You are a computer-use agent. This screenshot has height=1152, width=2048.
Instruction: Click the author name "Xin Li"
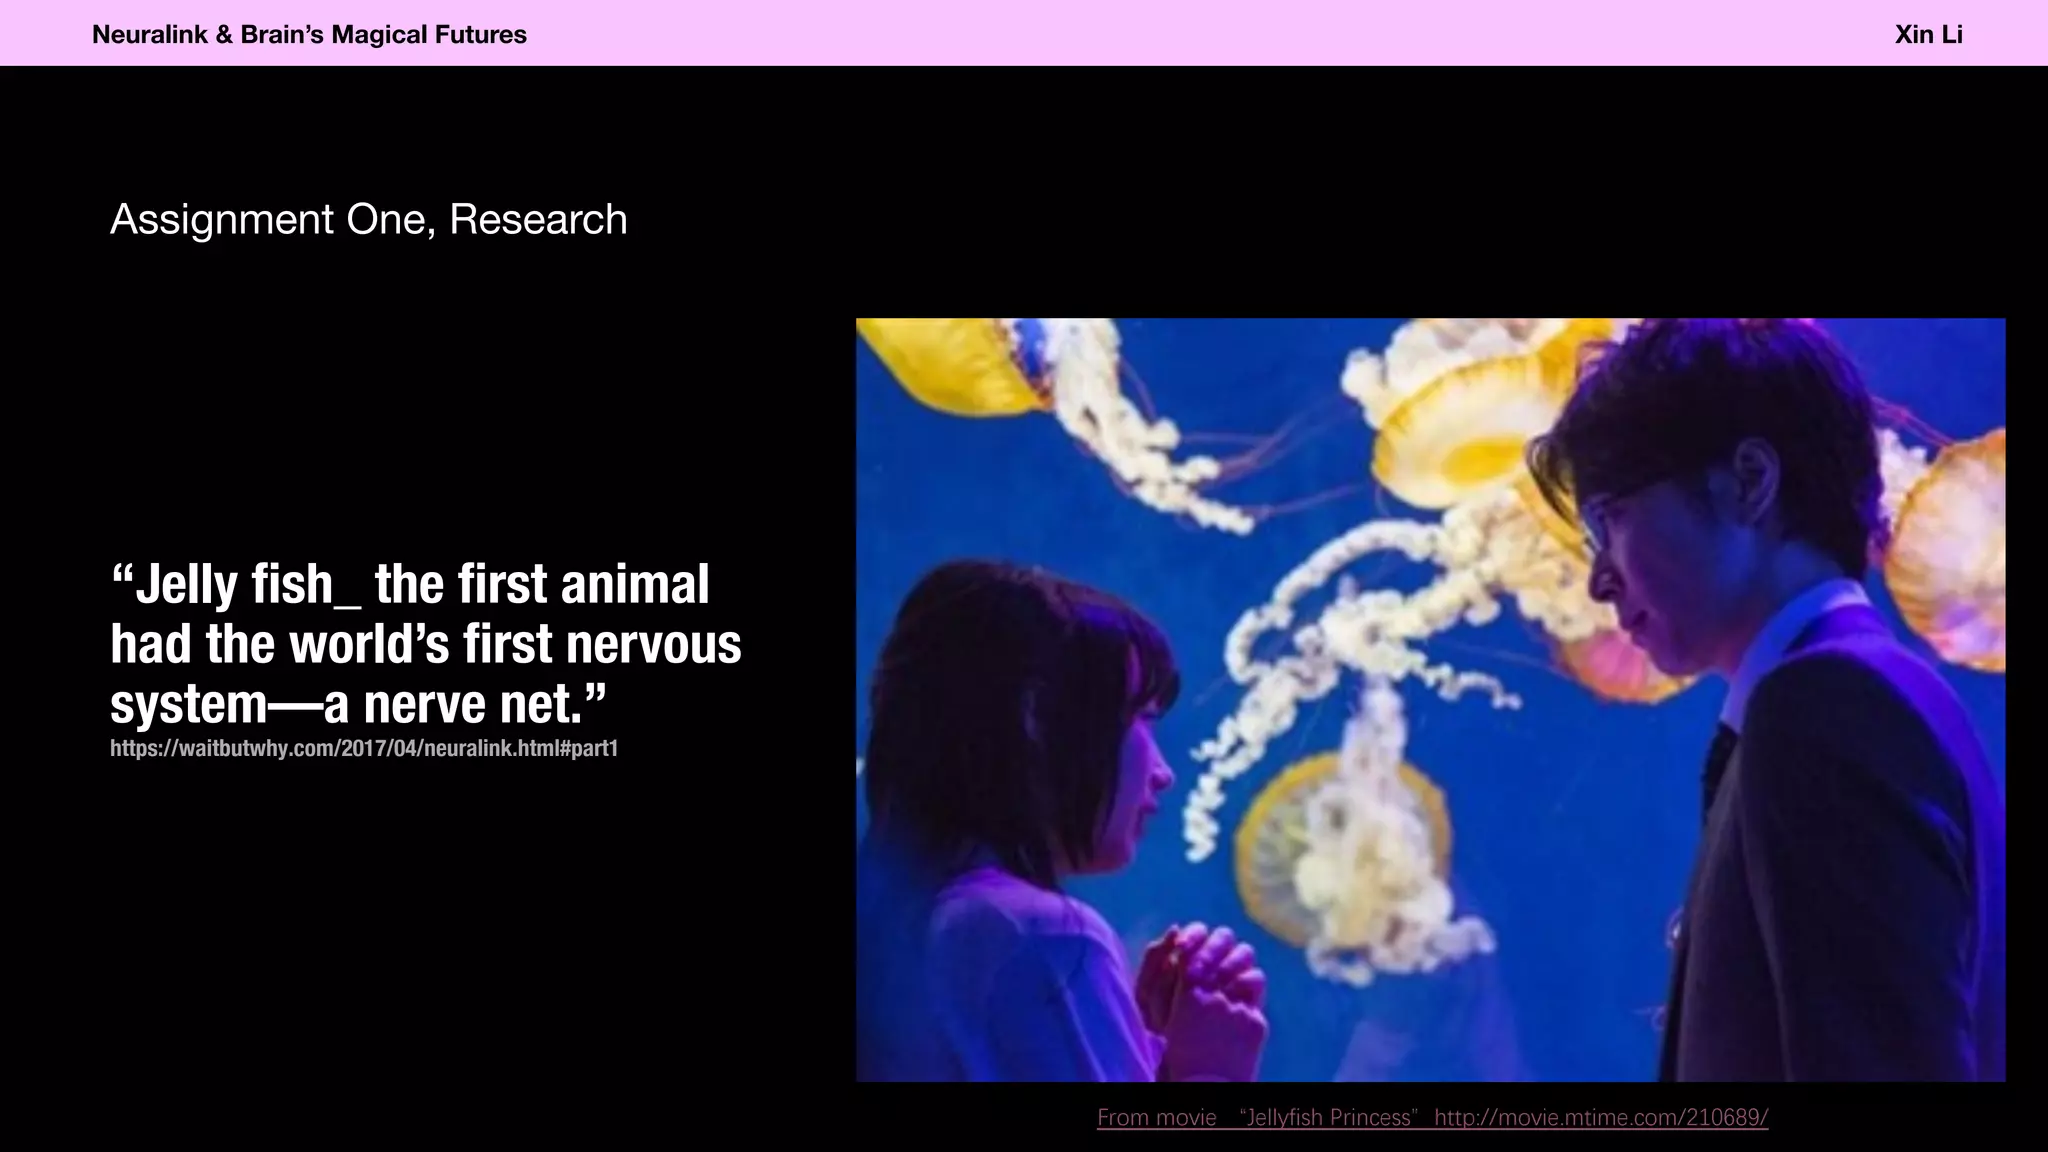[x=1927, y=35]
